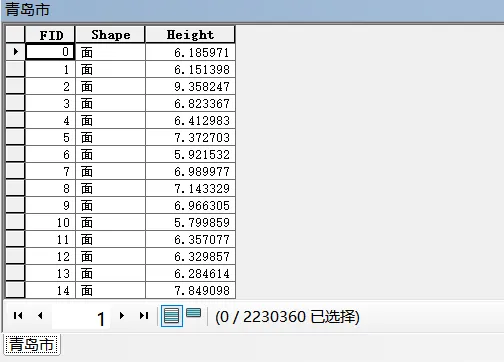Click Height value 6.966305

coord(190,205)
